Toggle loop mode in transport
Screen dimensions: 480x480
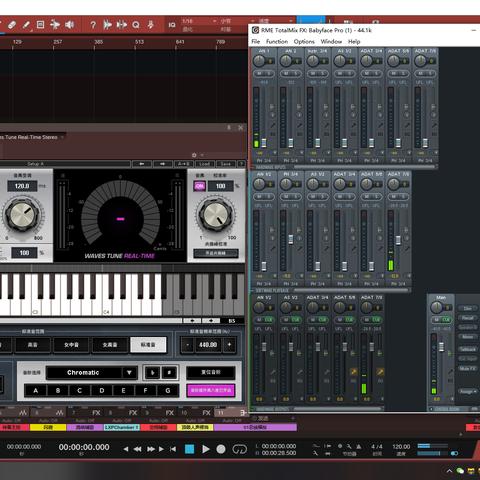coord(239,449)
